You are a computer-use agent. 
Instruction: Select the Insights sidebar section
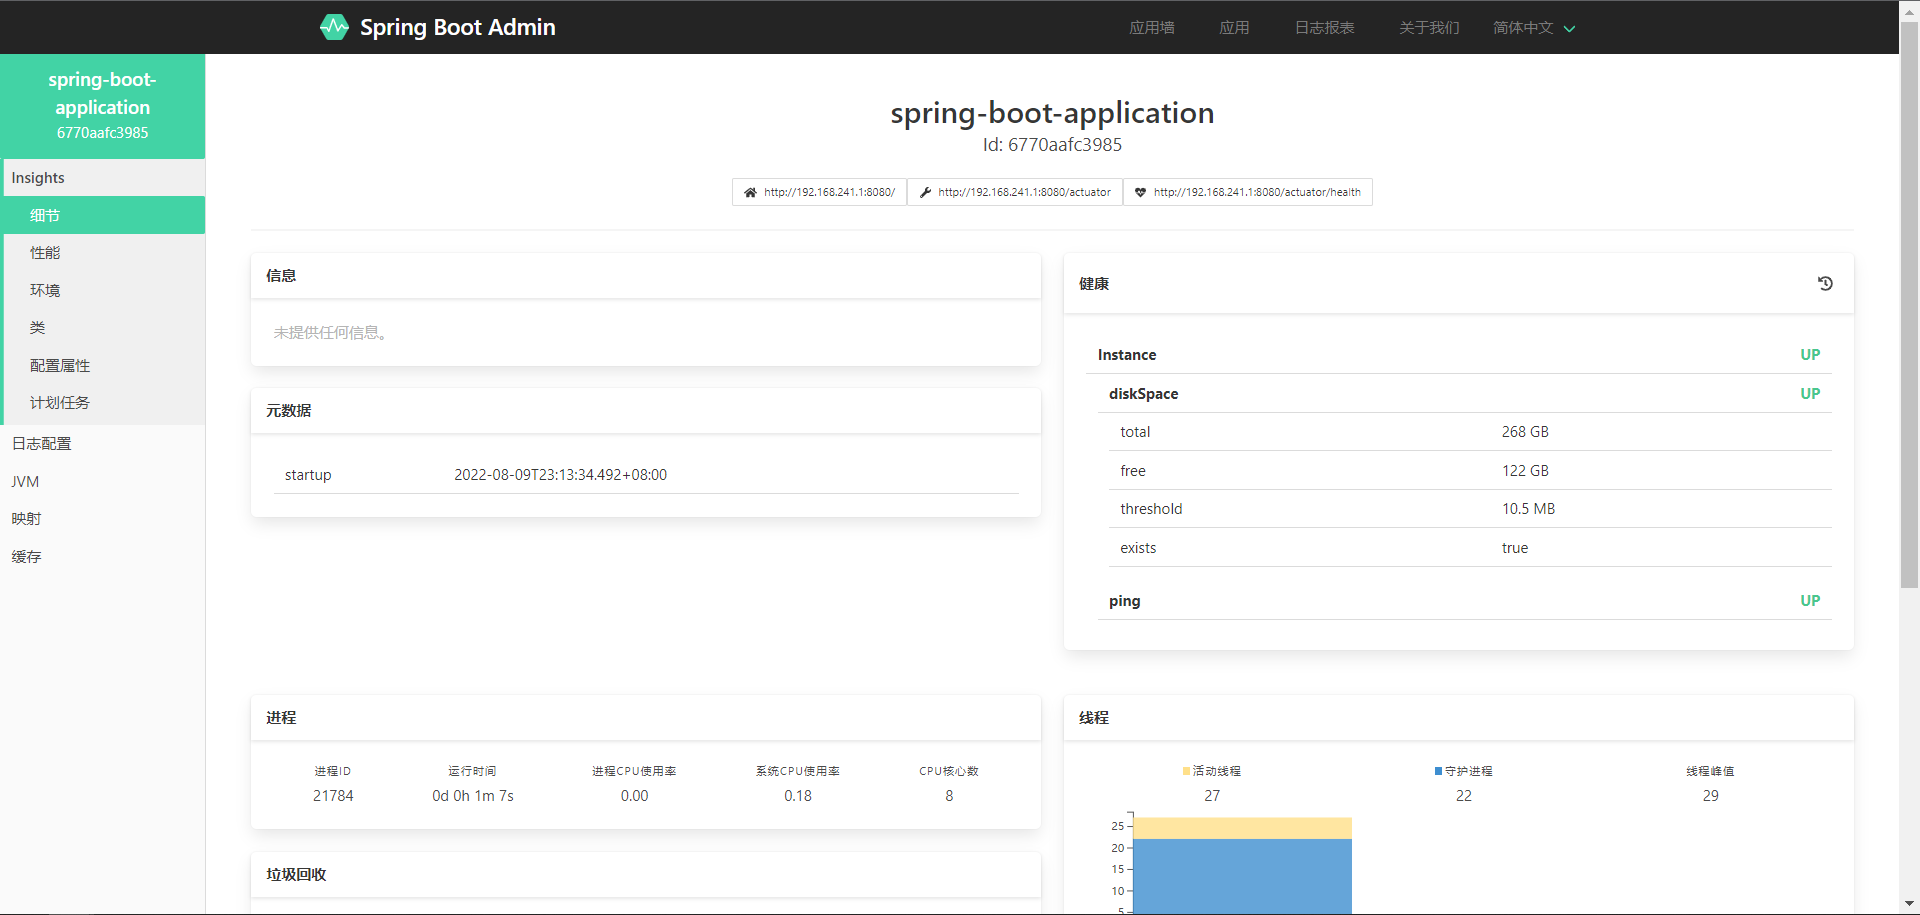103,178
